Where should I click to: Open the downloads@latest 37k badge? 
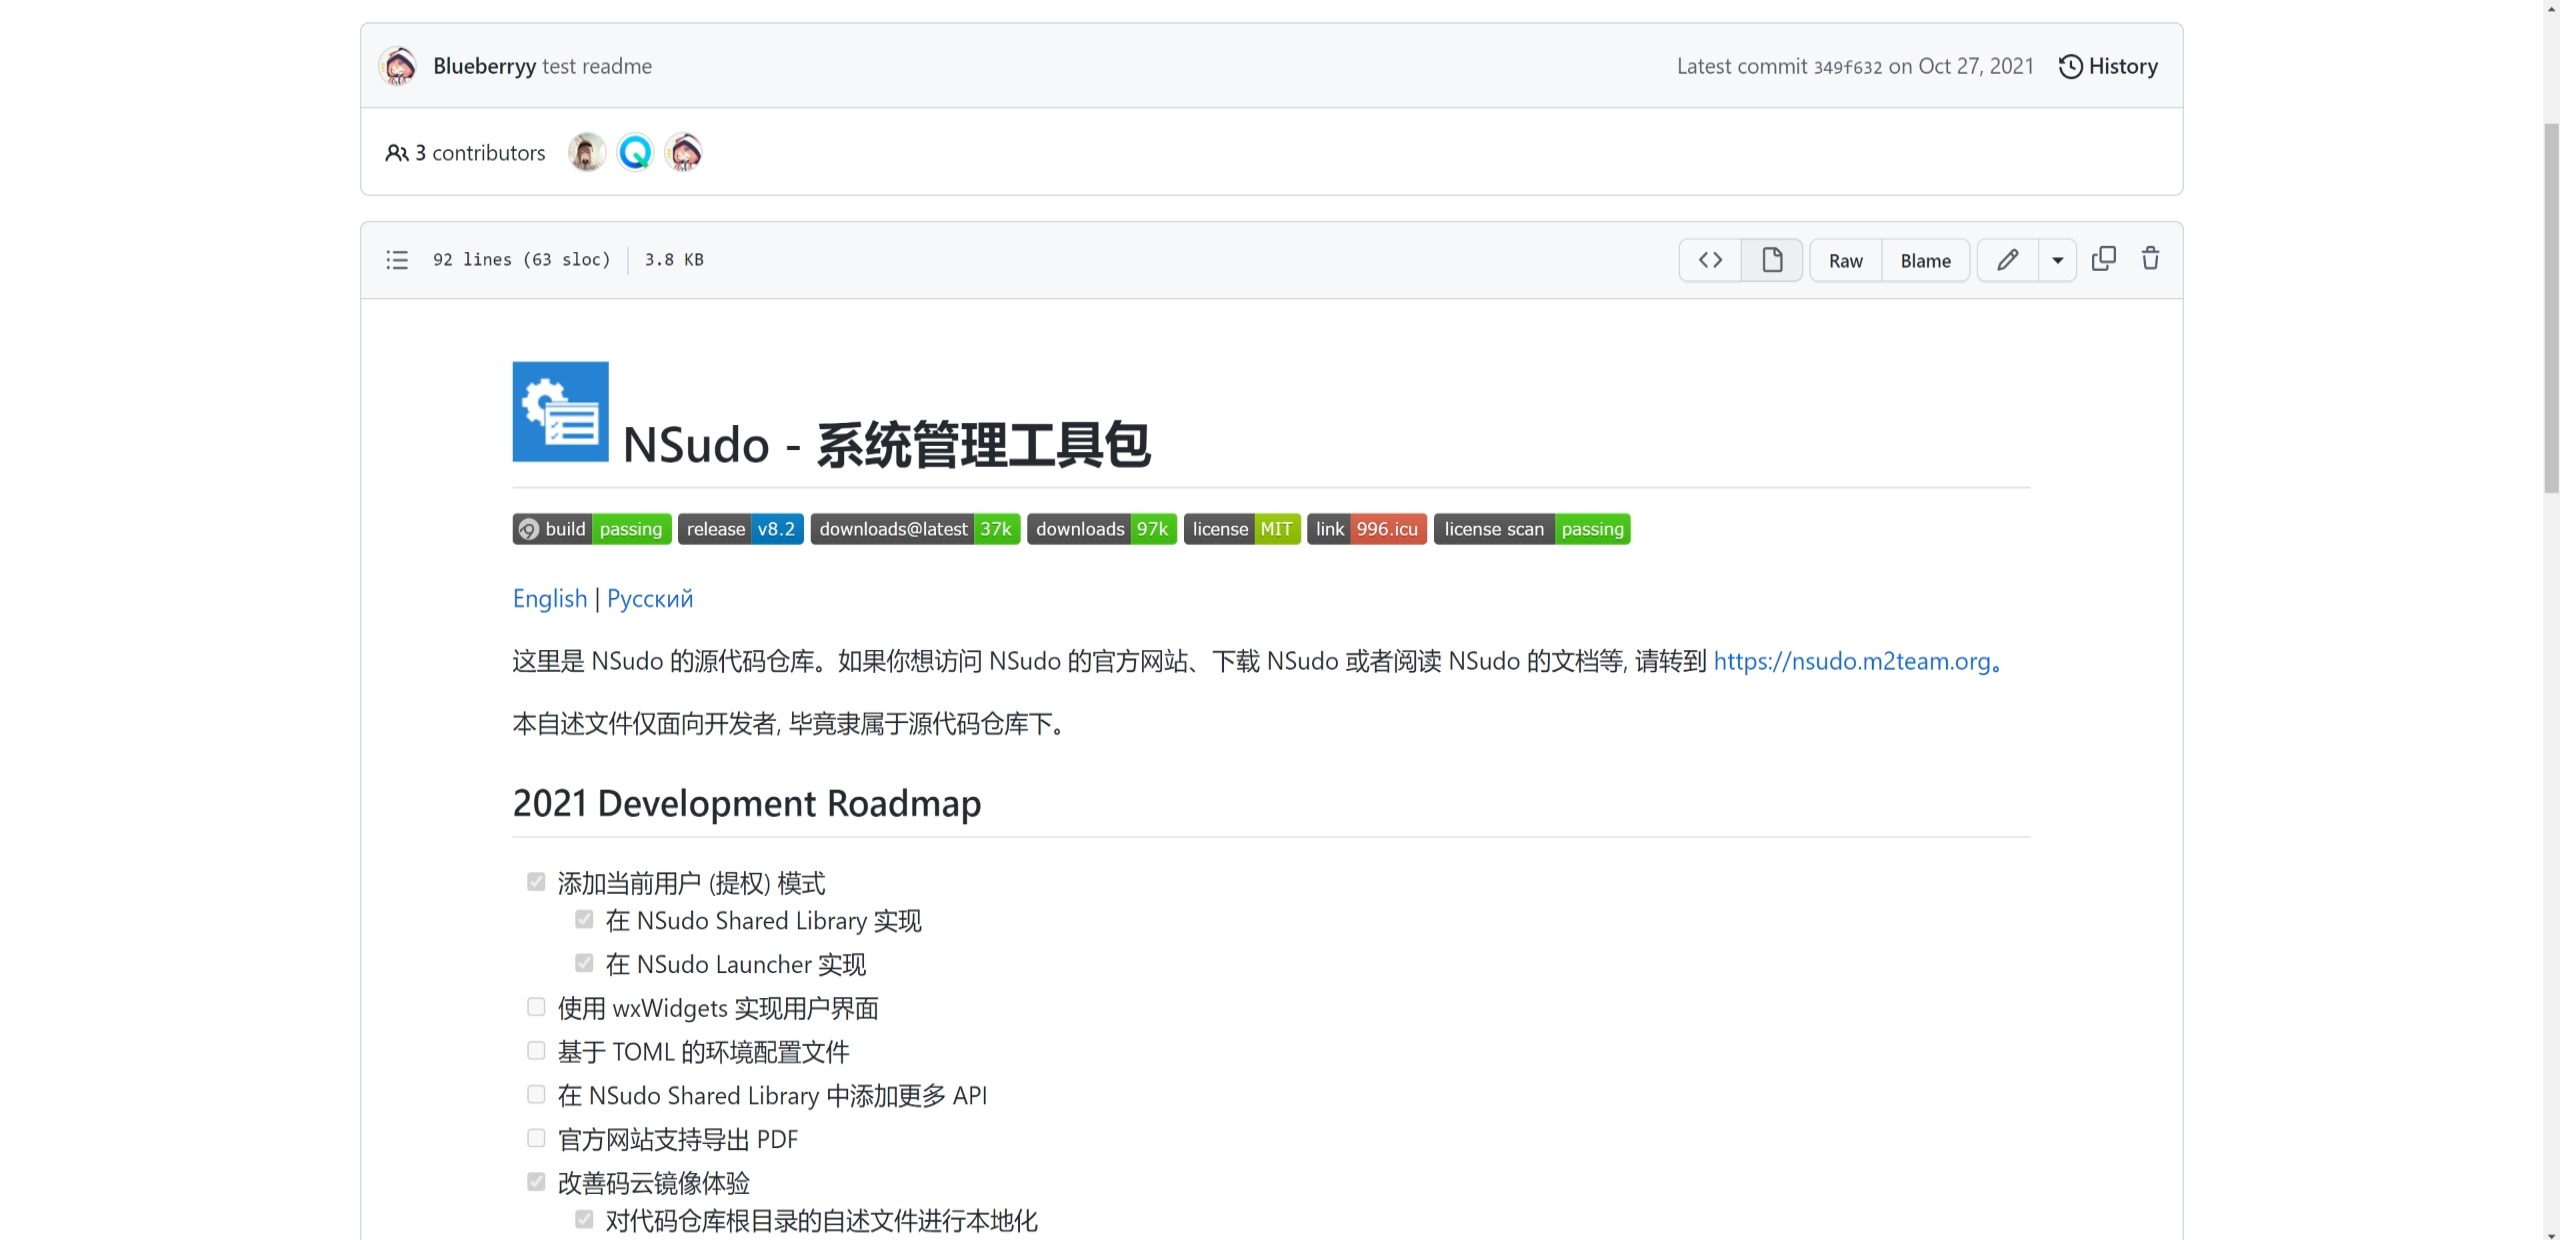pos(915,529)
